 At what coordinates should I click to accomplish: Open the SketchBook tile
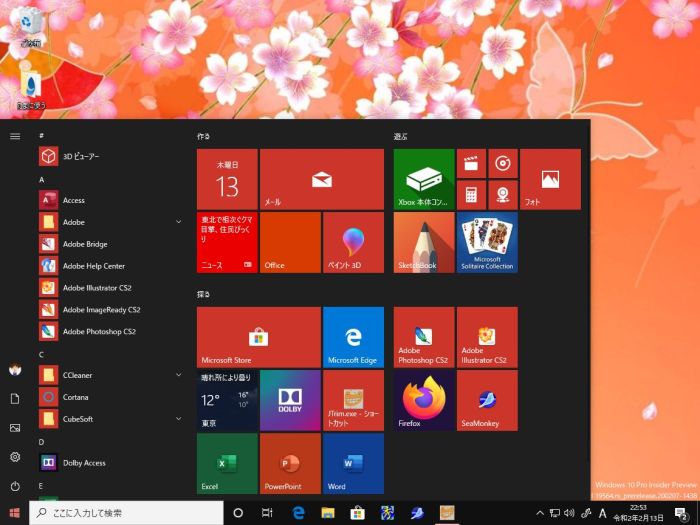click(x=424, y=242)
